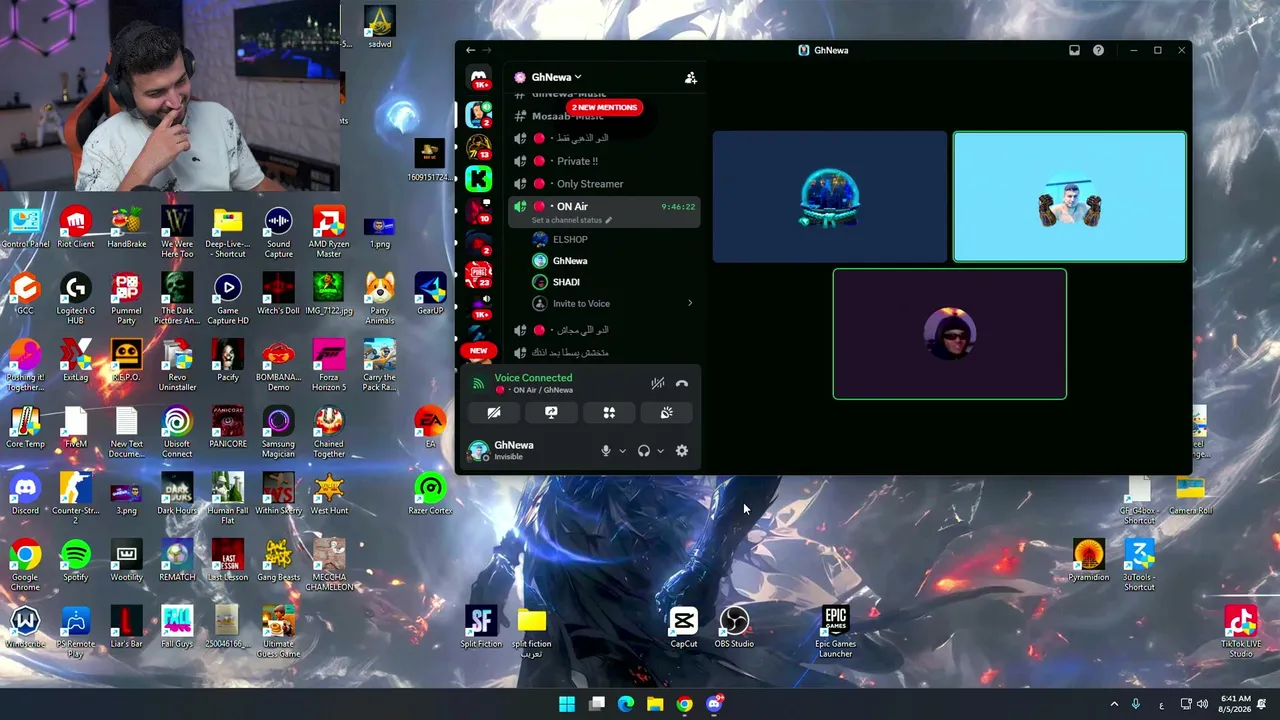Open the Discord inbox icon in title bar

pyautogui.click(x=1074, y=50)
